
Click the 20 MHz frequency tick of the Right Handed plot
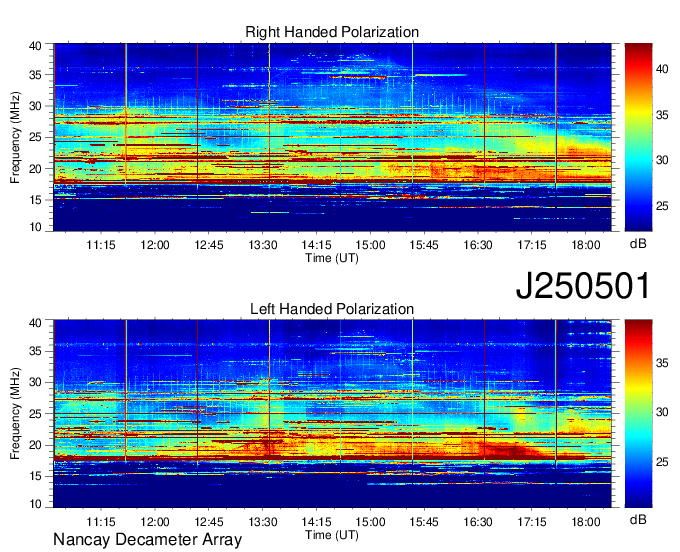point(35,169)
